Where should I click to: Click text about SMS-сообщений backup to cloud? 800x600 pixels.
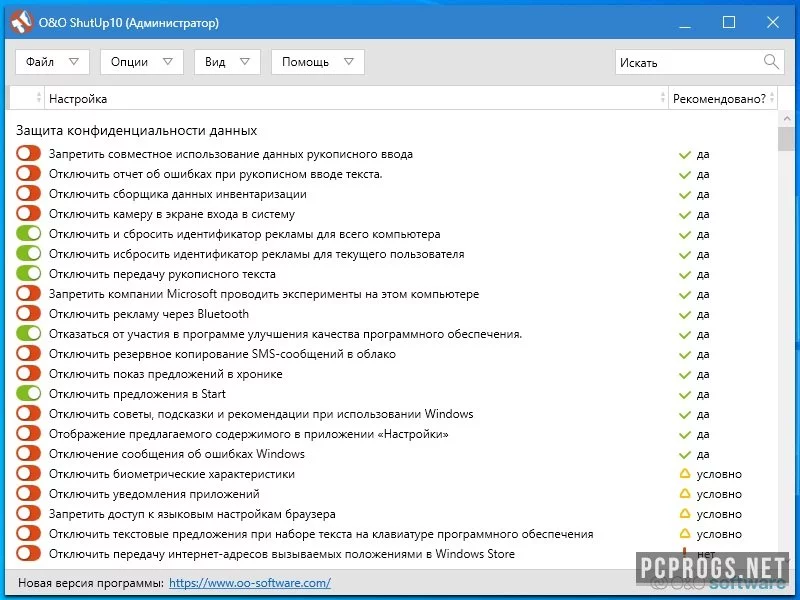coord(222,354)
